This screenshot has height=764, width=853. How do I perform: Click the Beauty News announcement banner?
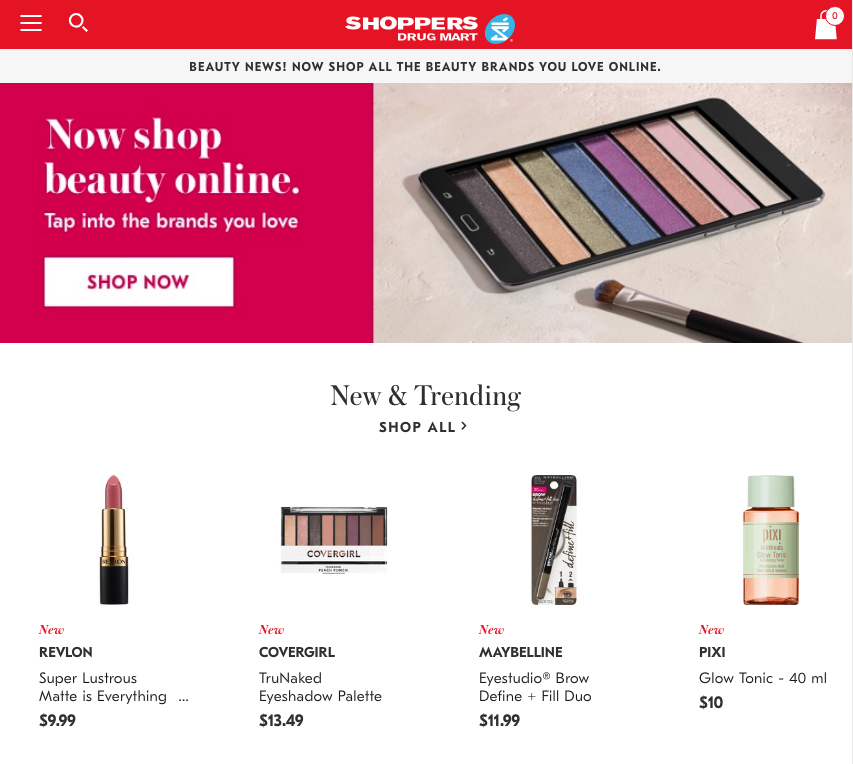click(425, 66)
